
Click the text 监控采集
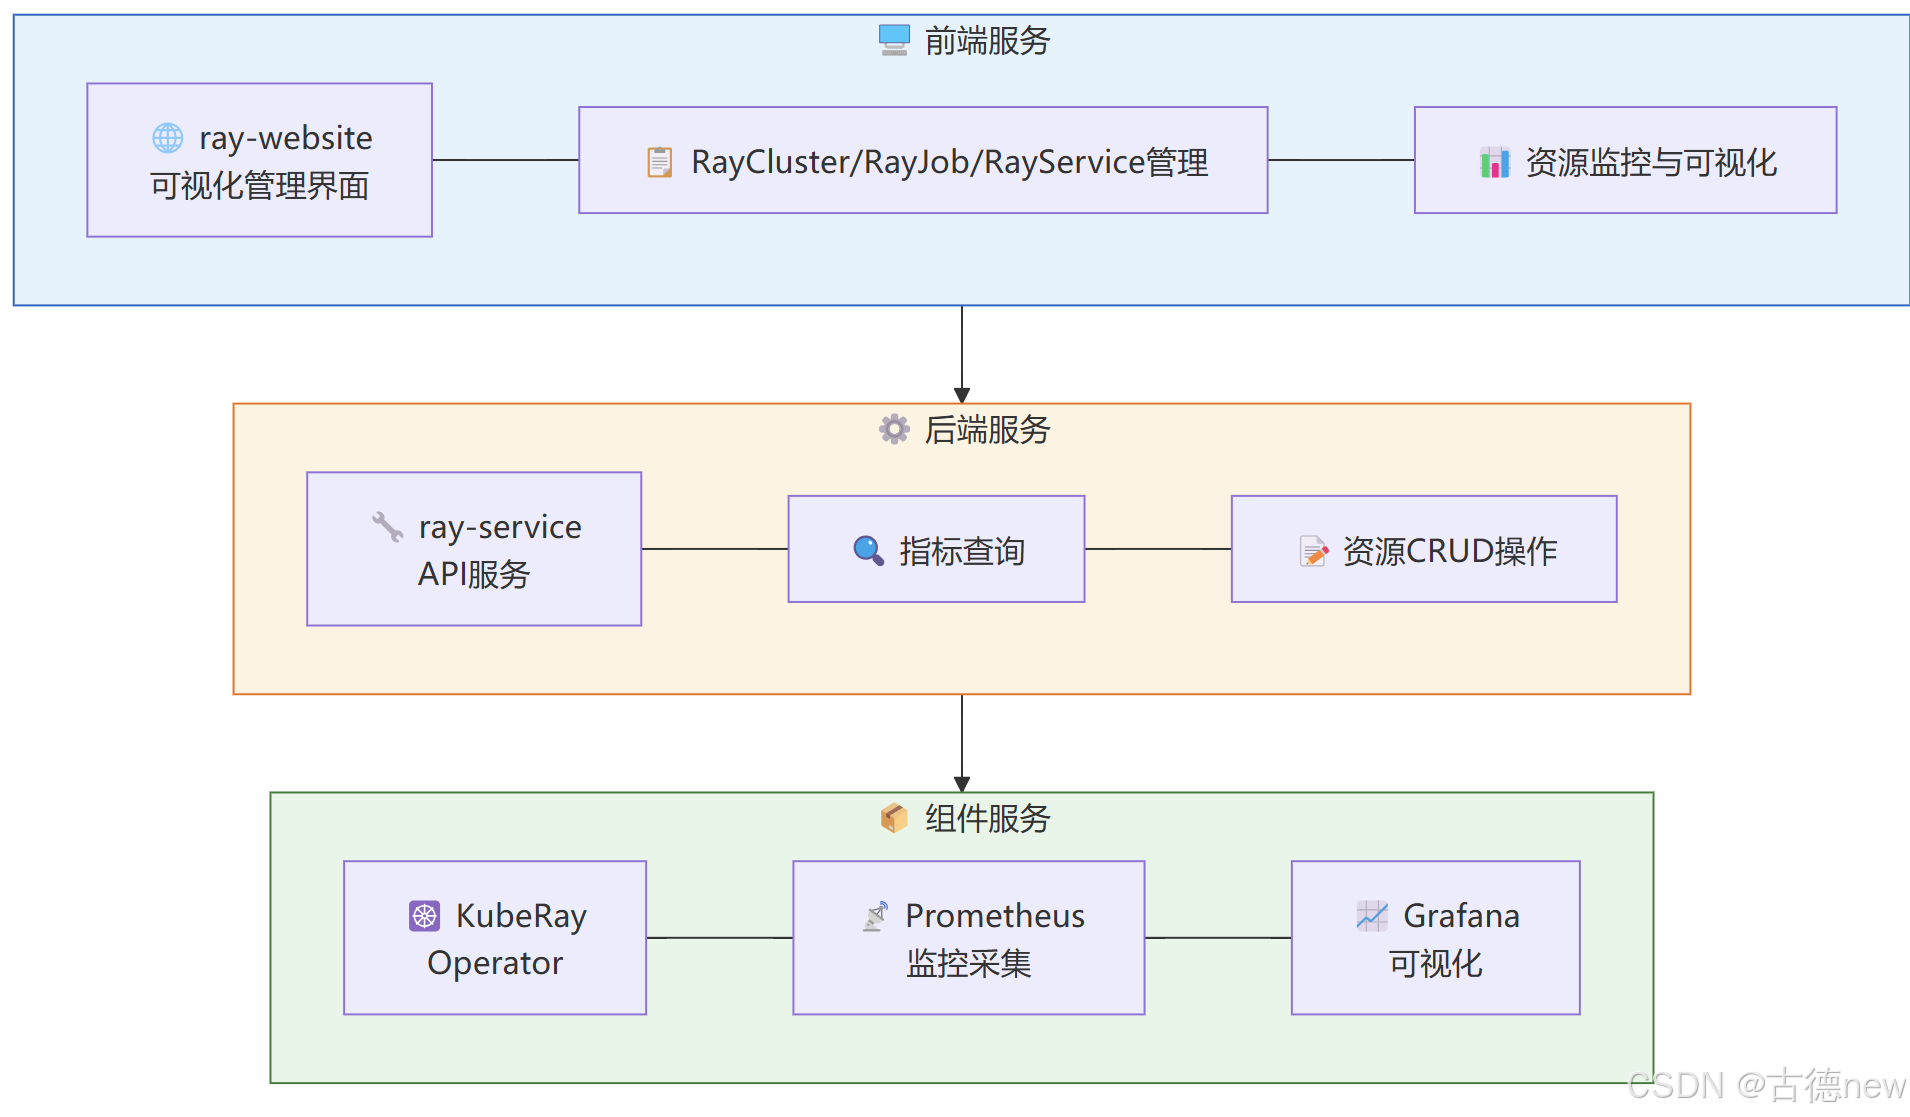pyautogui.click(x=969, y=964)
